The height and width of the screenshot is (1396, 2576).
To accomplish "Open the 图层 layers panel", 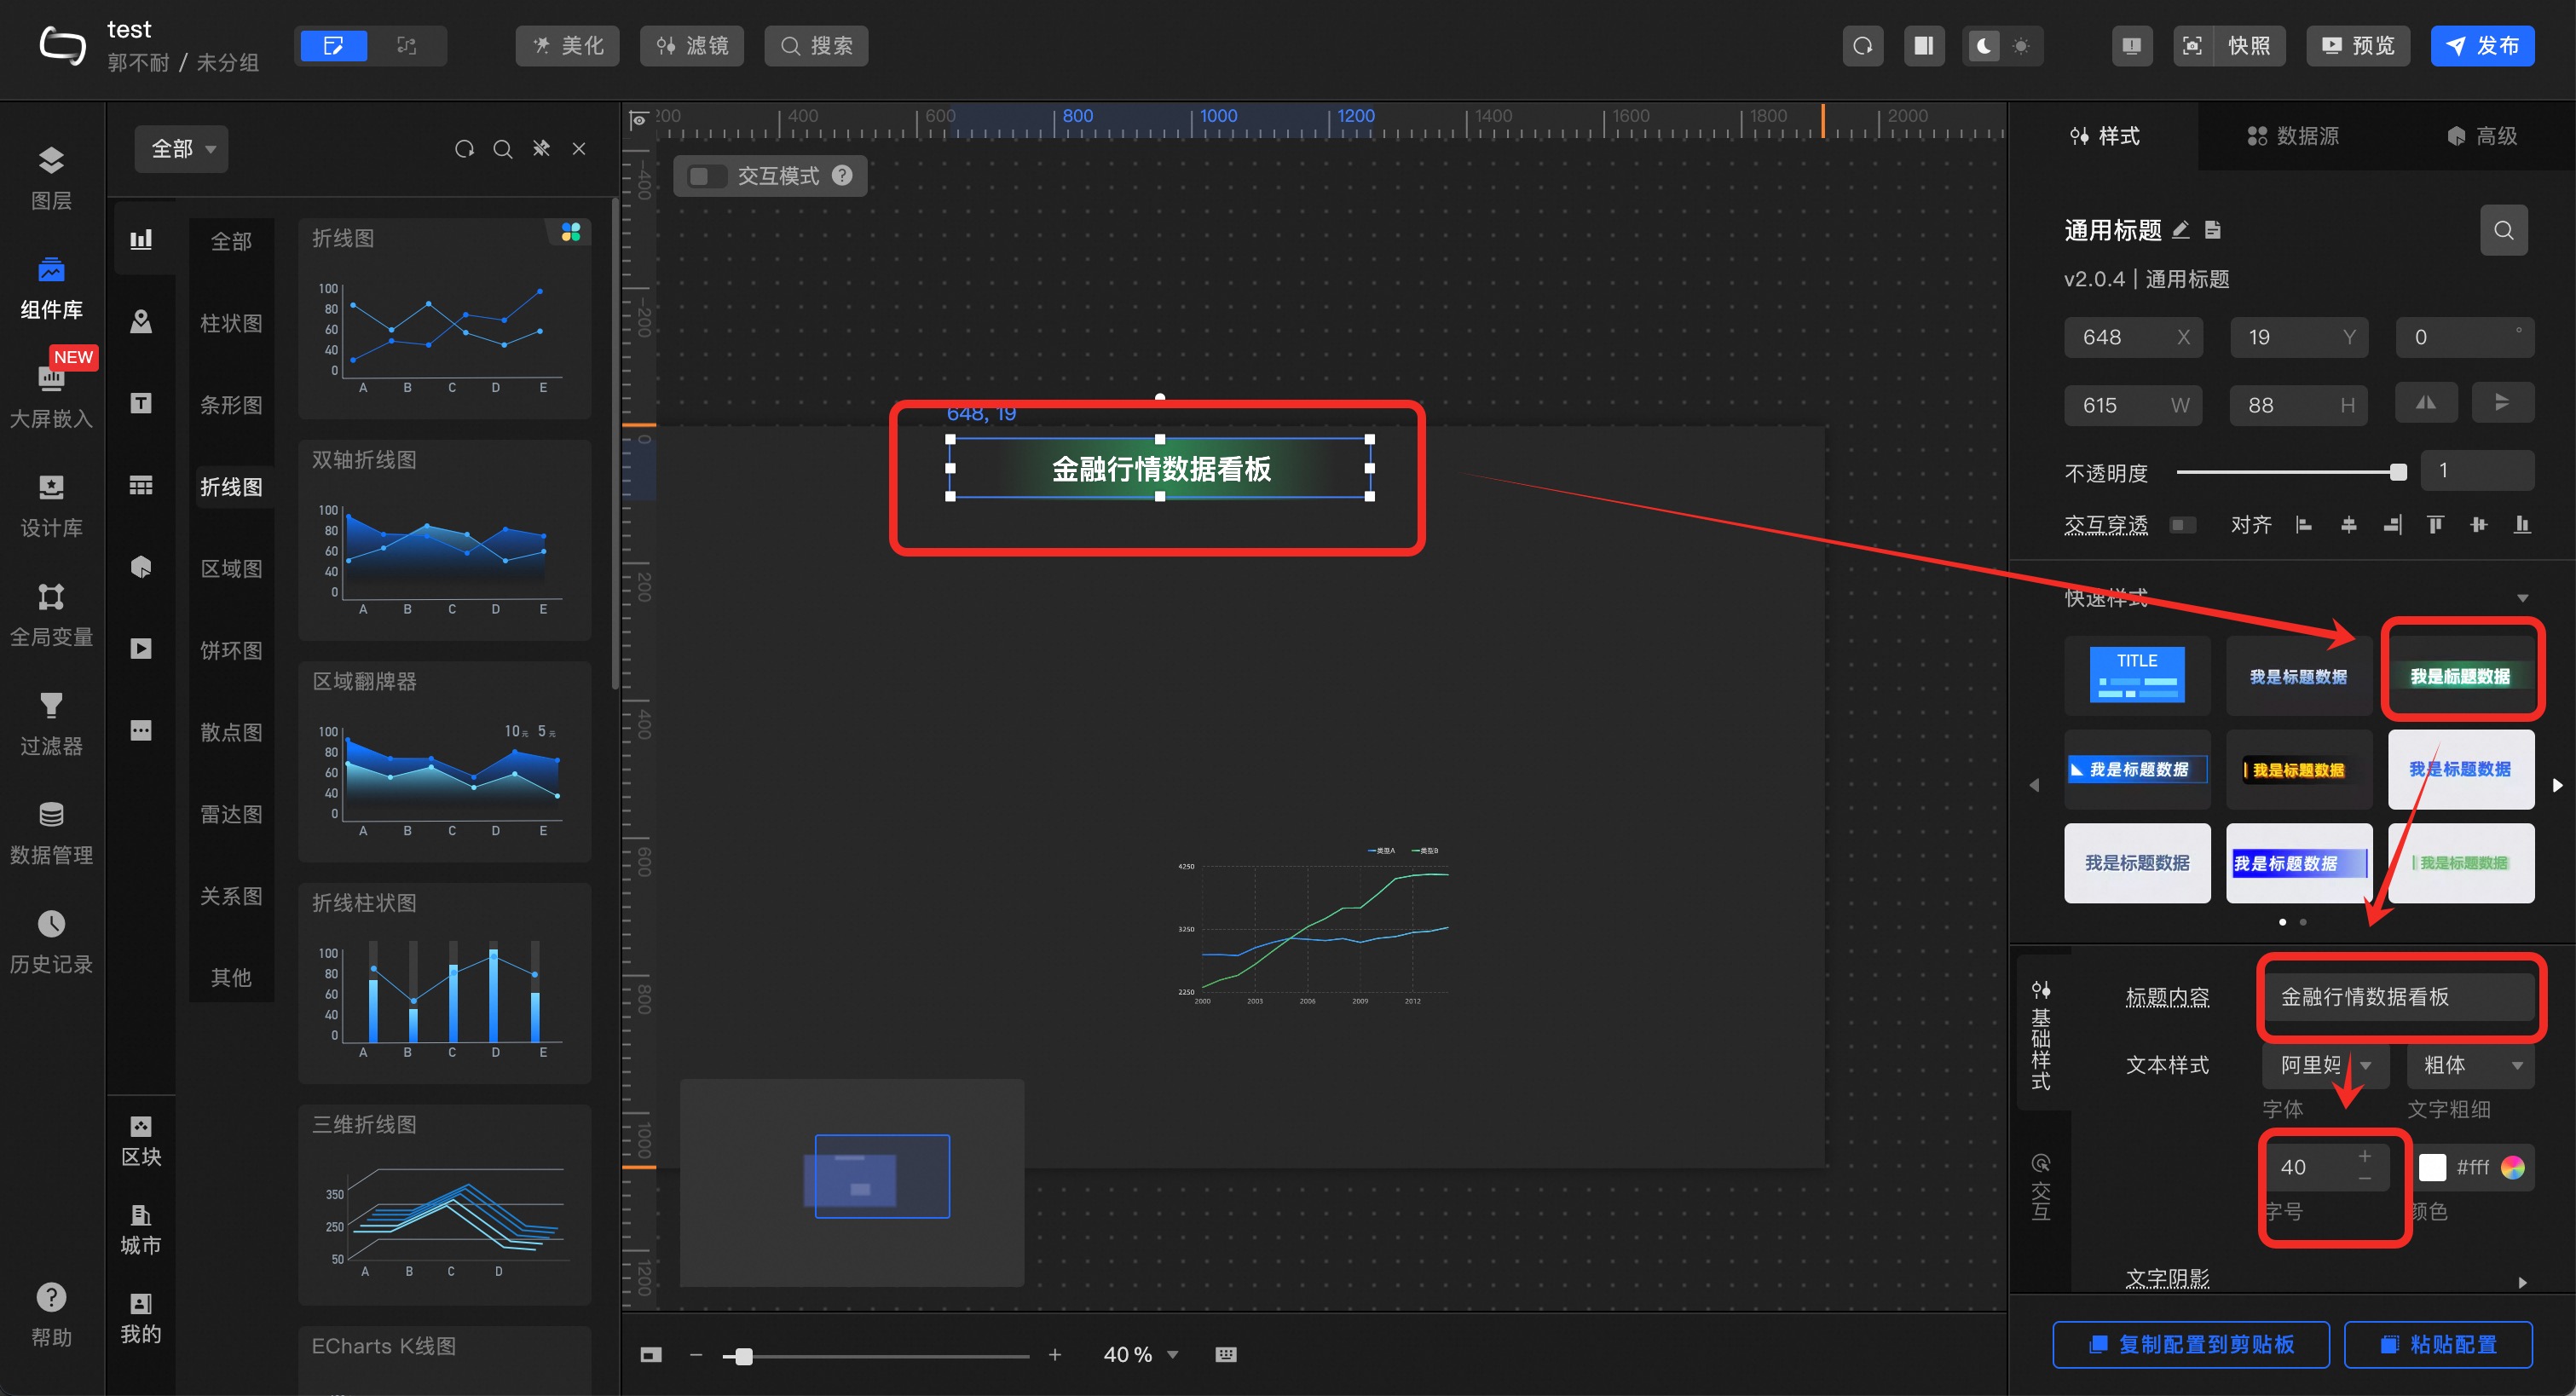I will click(x=51, y=179).
